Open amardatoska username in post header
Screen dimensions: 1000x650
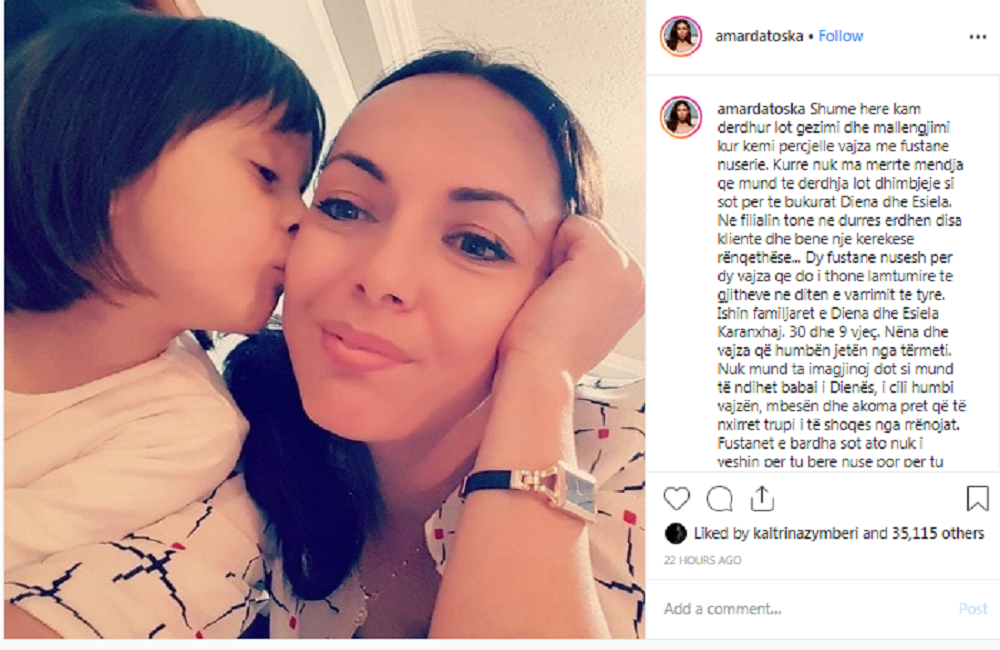click(x=759, y=36)
